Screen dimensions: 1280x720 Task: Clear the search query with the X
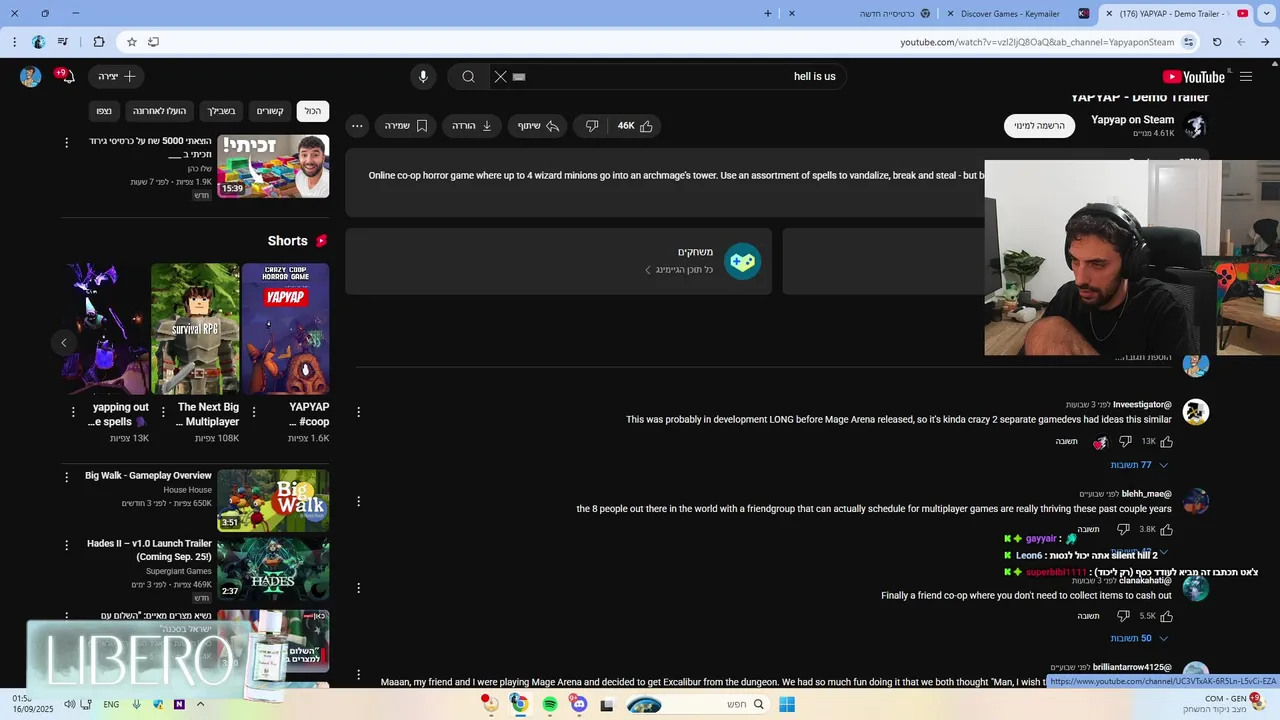coord(501,77)
